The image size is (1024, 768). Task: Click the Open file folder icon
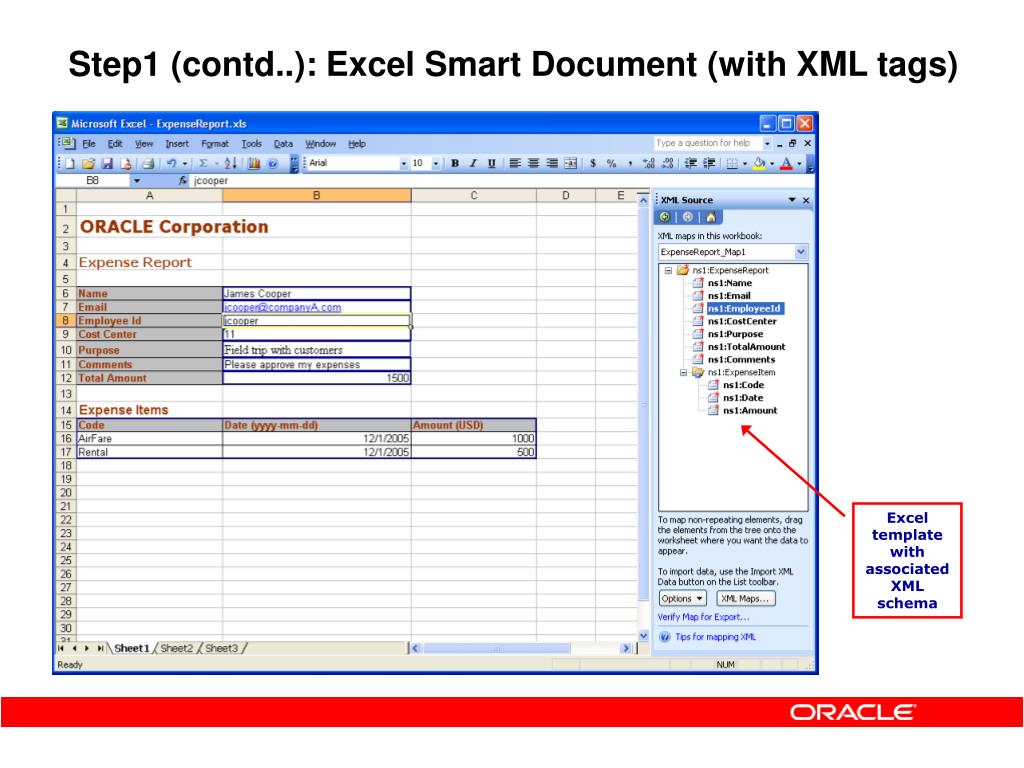(x=89, y=163)
